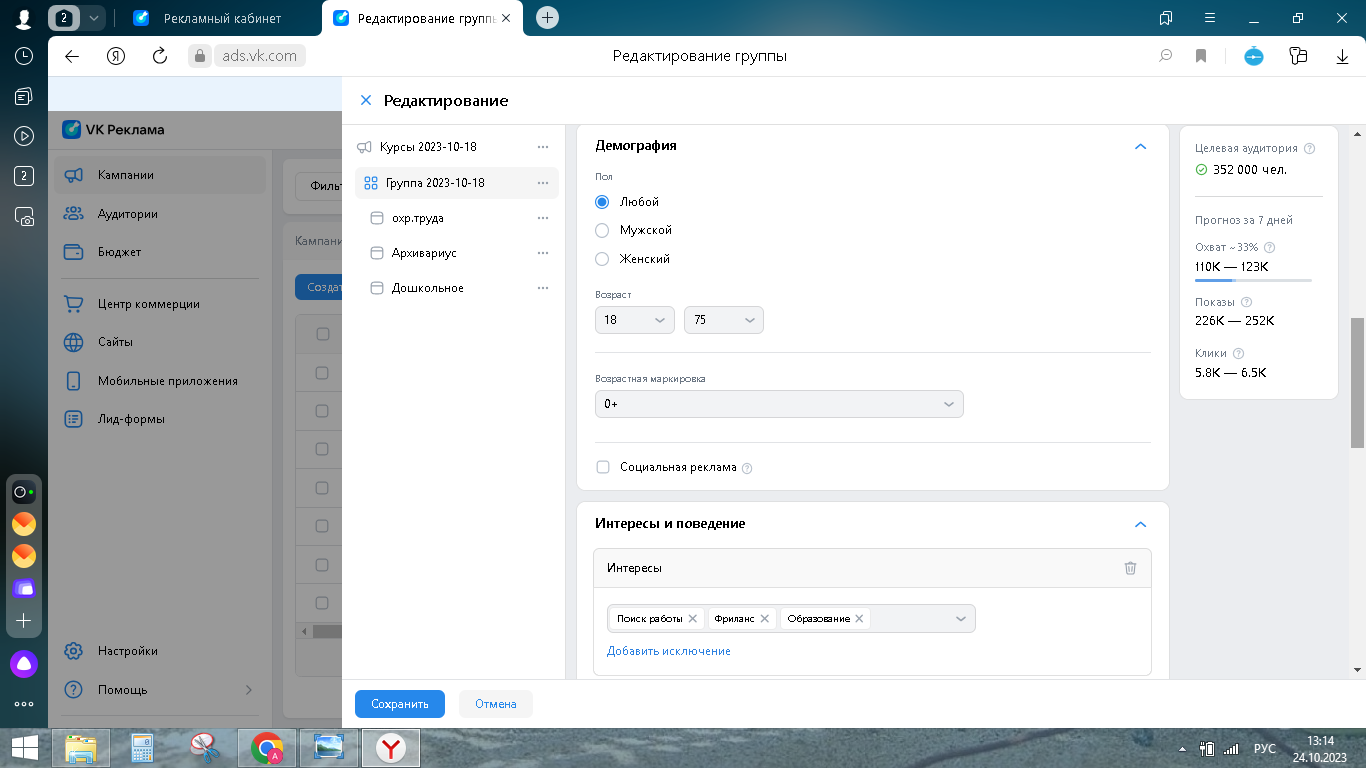Click help icon beside Социальная реклама
This screenshot has height=768, width=1366.
click(x=747, y=468)
